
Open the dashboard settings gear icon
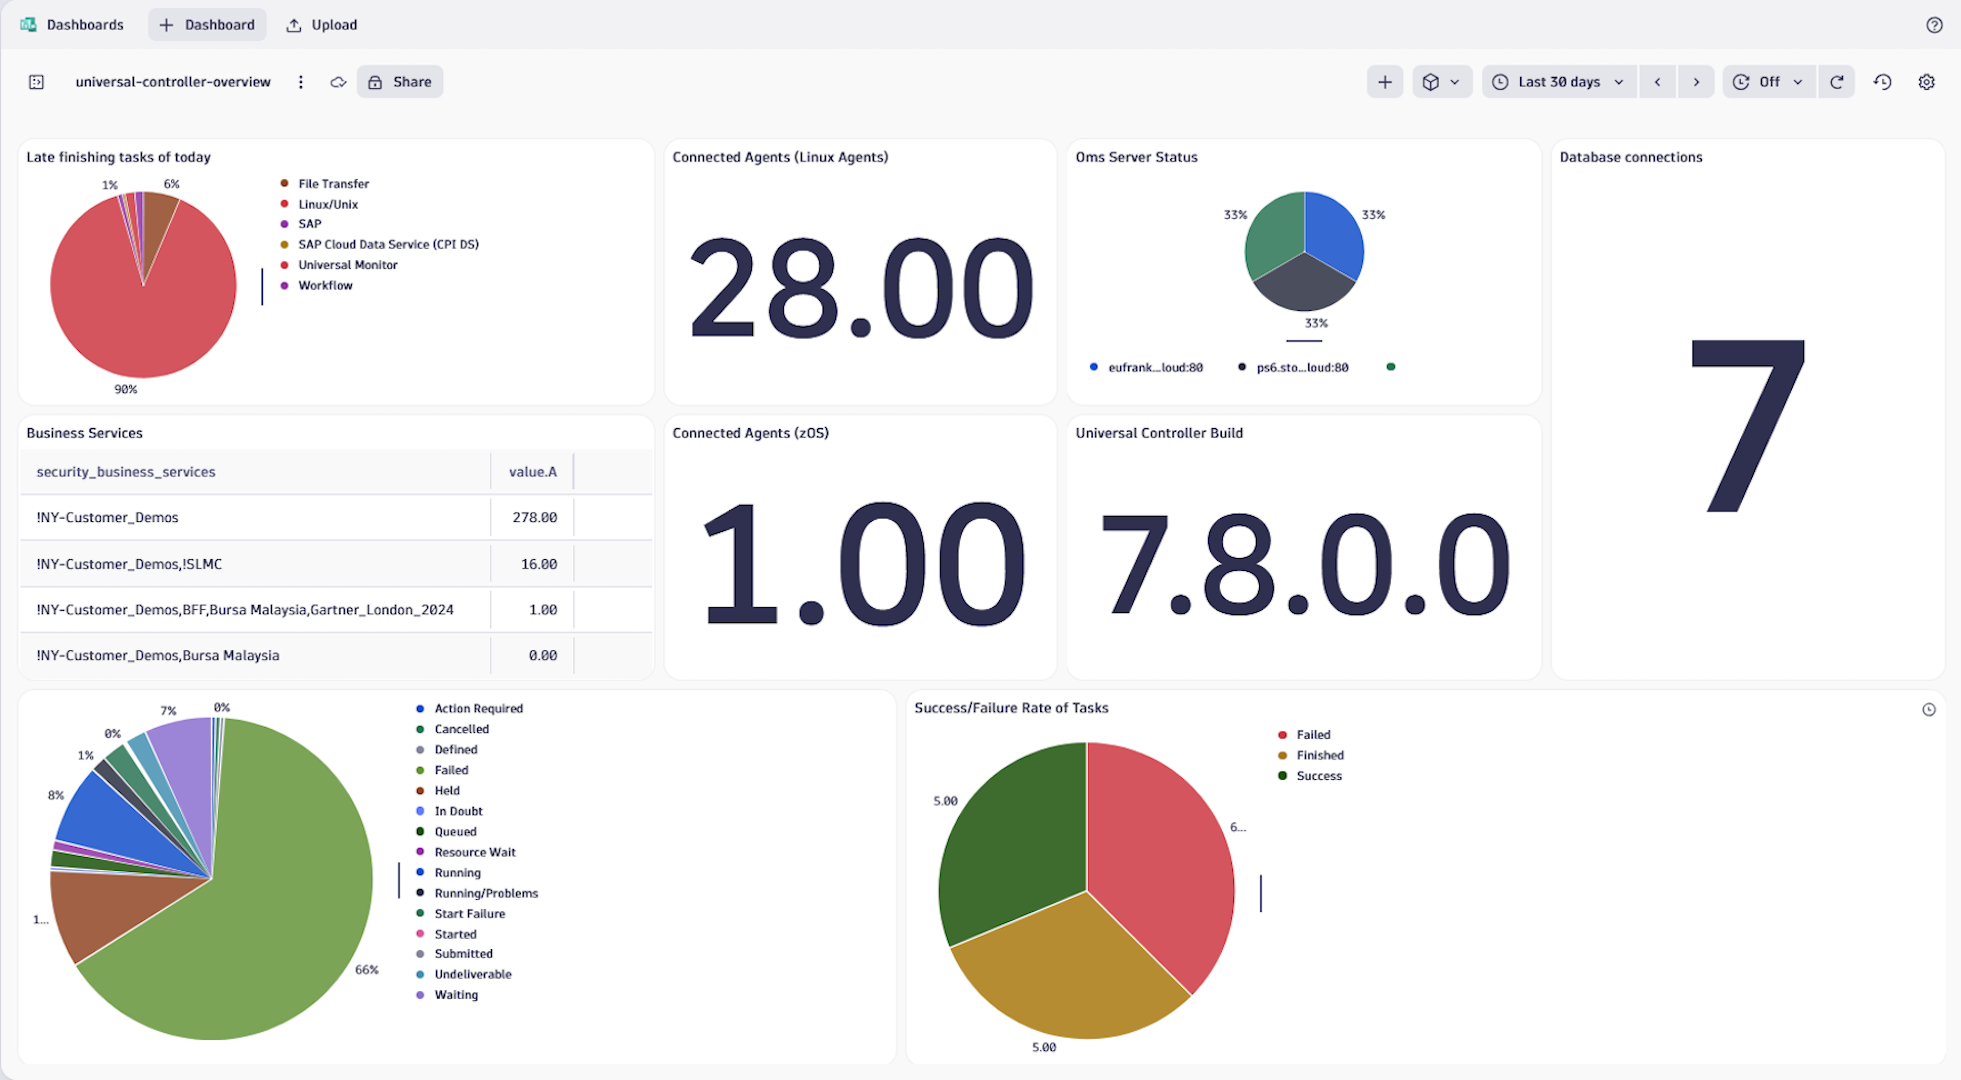[1927, 81]
